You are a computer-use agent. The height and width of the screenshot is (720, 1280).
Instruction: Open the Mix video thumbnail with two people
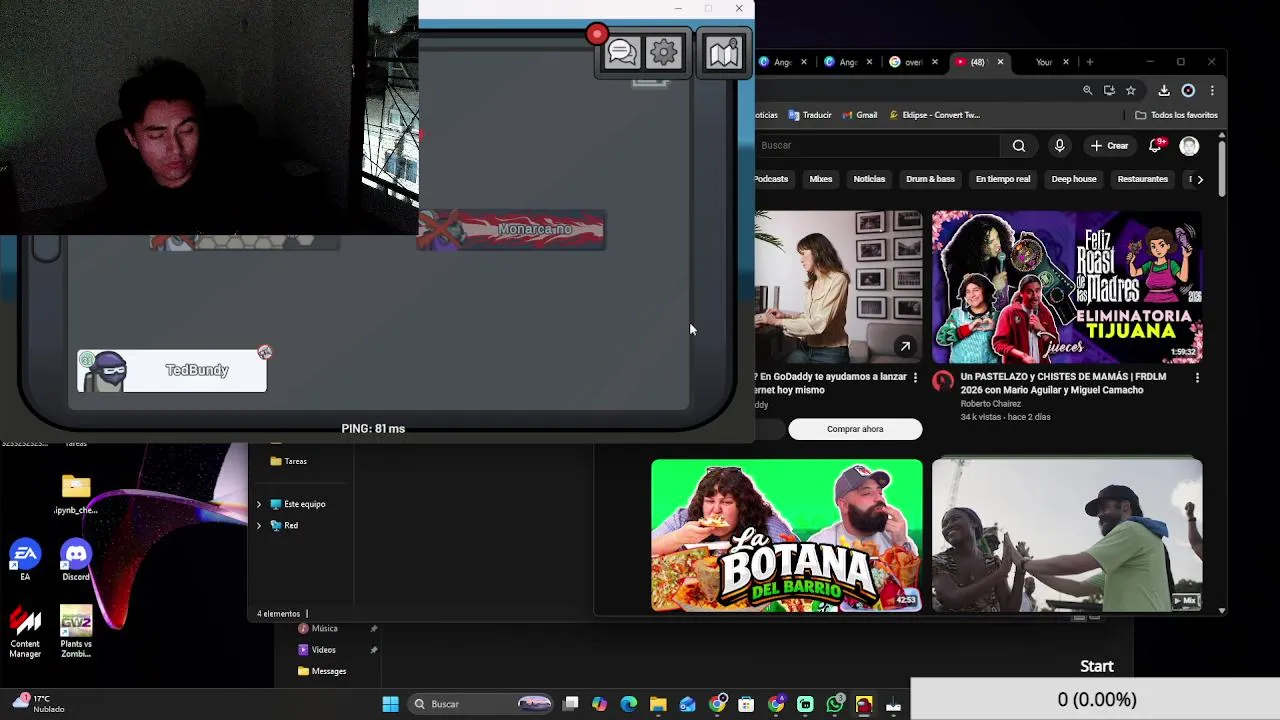click(x=1067, y=535)
